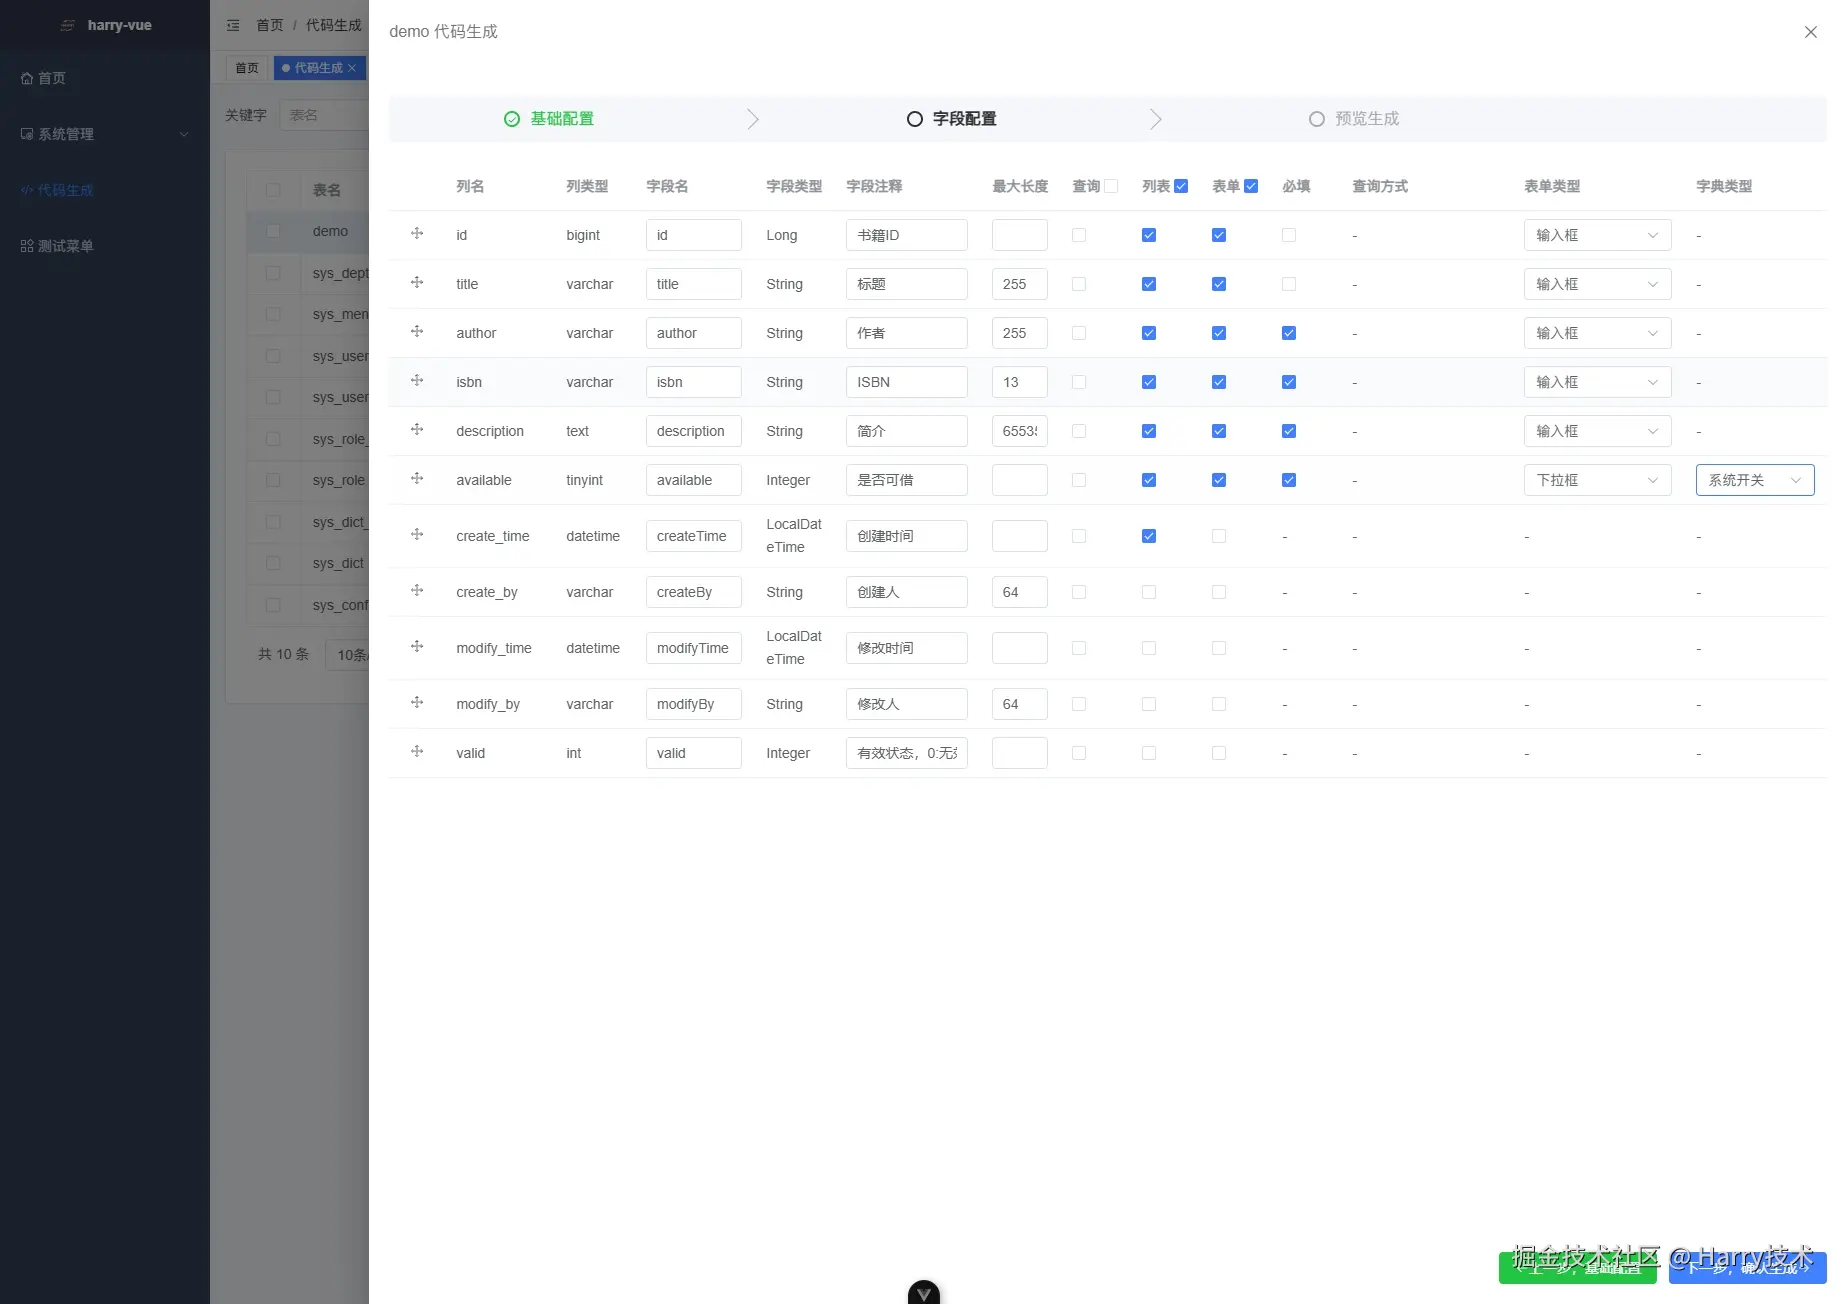Click the circle icon of 预览生成 step

(1317, 119)
